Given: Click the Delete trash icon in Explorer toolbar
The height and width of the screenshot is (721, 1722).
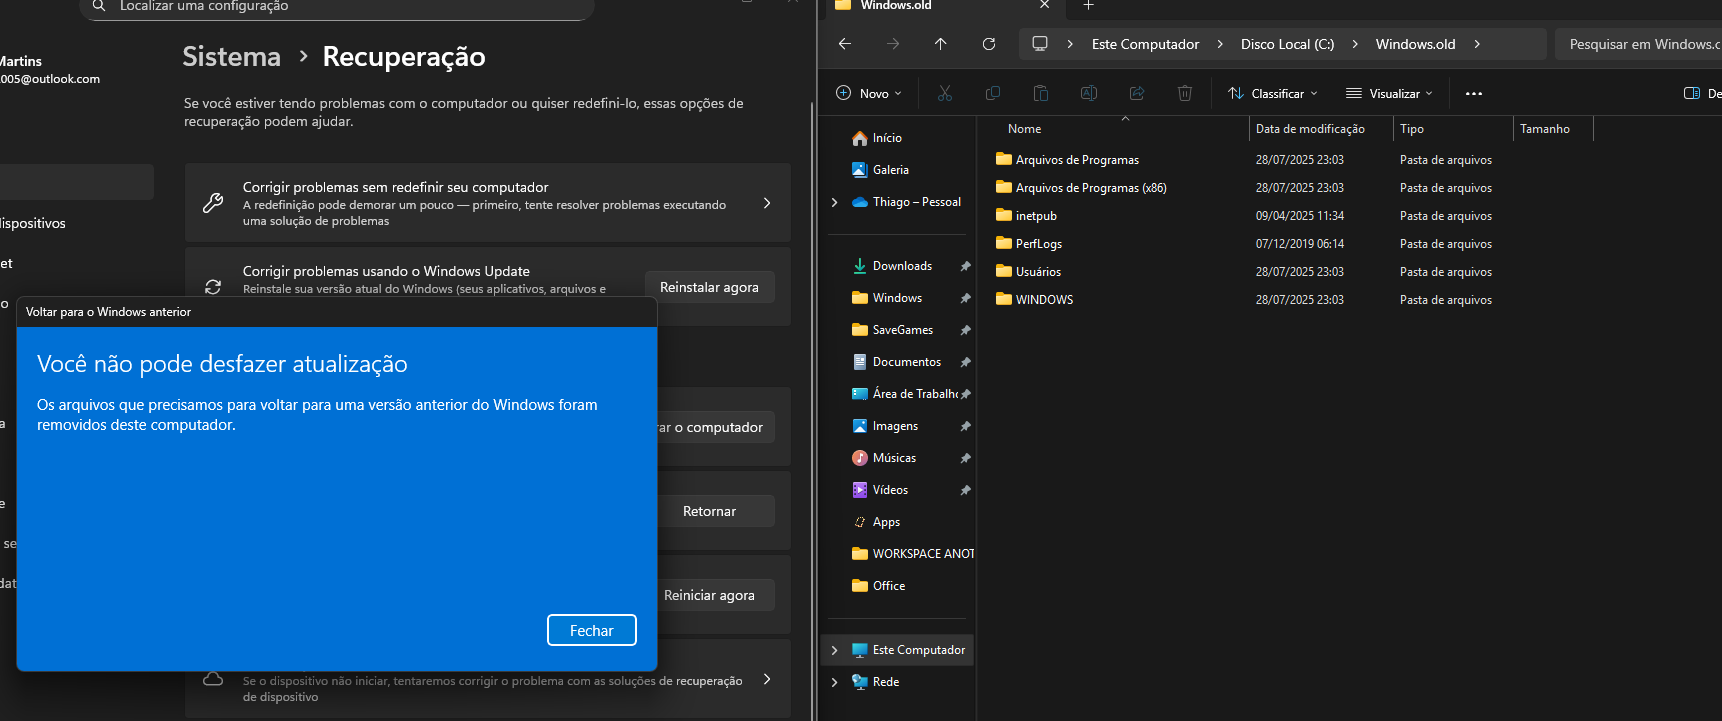Looking at the screenshot, I should (x=1184, y=93).
